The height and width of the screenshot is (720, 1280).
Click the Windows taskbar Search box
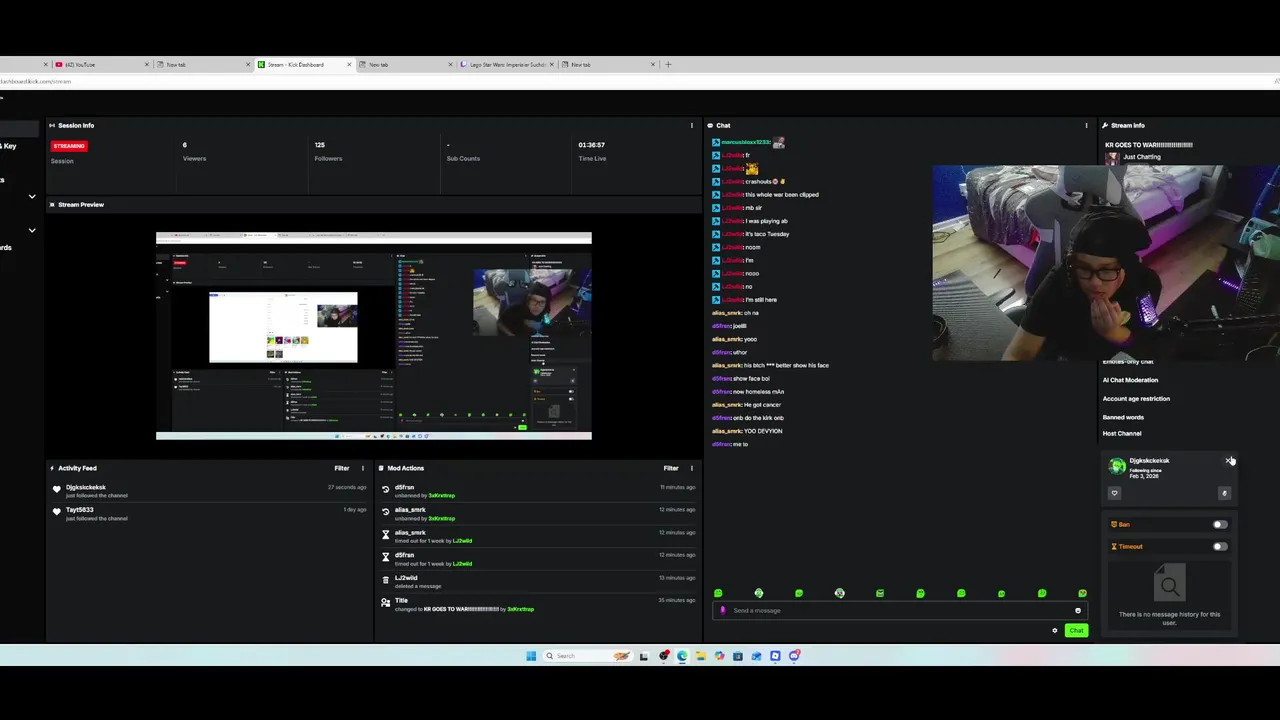click(587, 656)
